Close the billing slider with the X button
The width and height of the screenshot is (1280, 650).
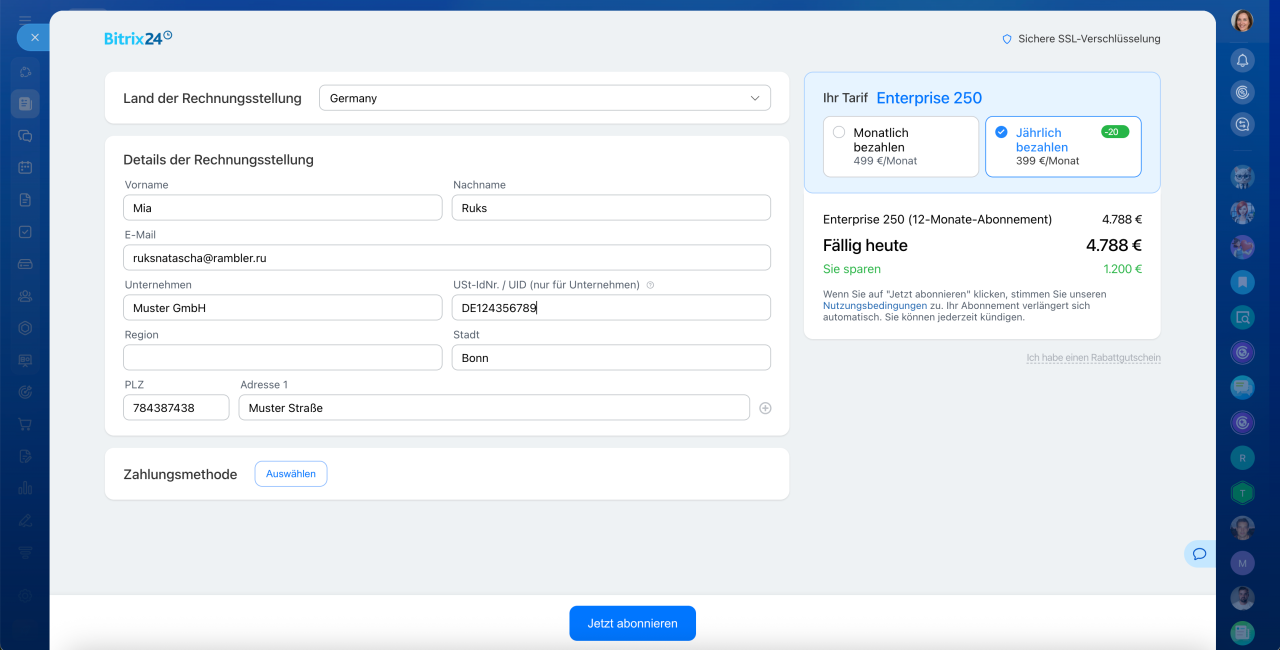[x=34, y=37]
